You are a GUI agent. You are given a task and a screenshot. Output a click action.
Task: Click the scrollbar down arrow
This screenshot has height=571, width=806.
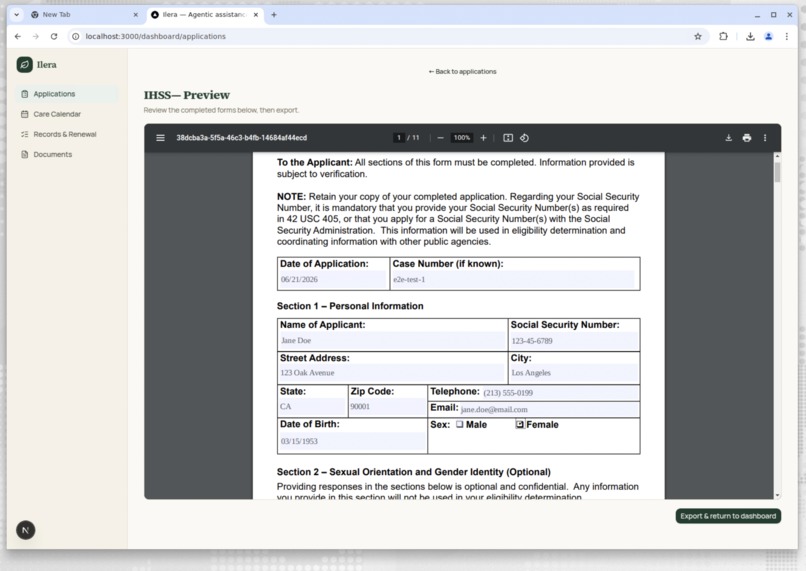tap(777, 495)
